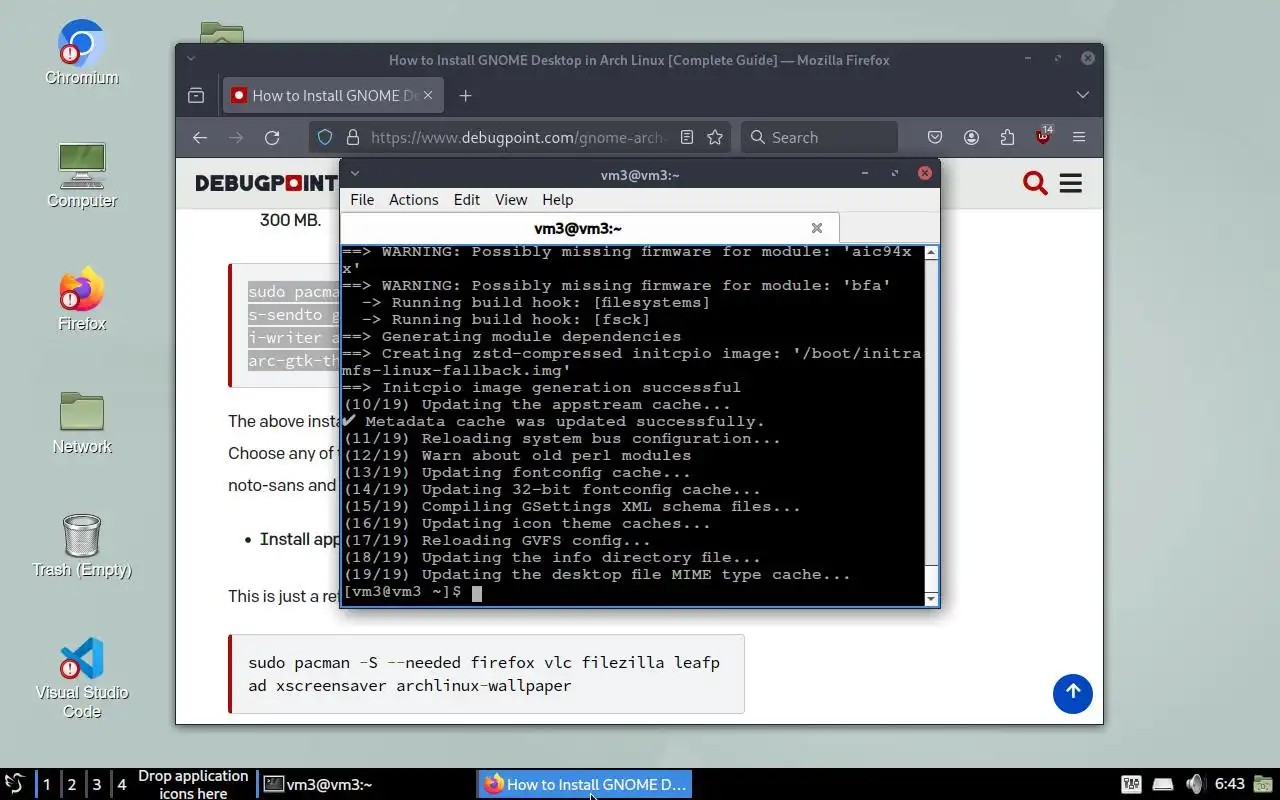Open Firefox tracking protection shield
1280x800 pixels.
click(325, 138)
